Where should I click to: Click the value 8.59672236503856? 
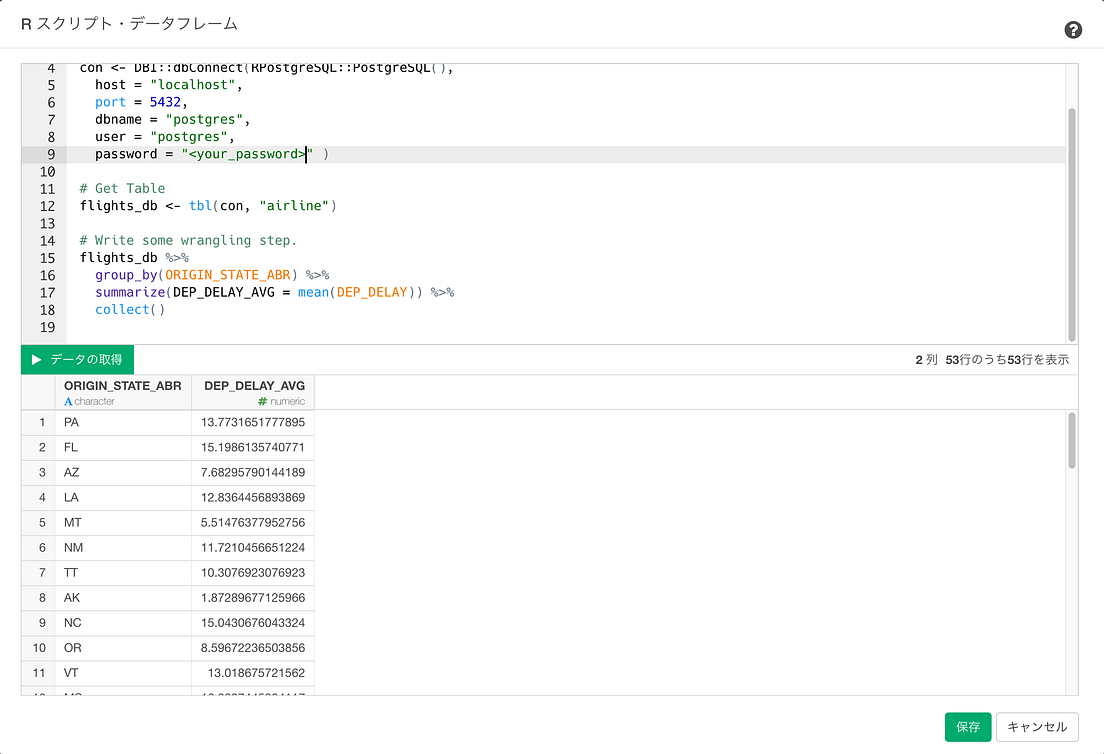253,648
